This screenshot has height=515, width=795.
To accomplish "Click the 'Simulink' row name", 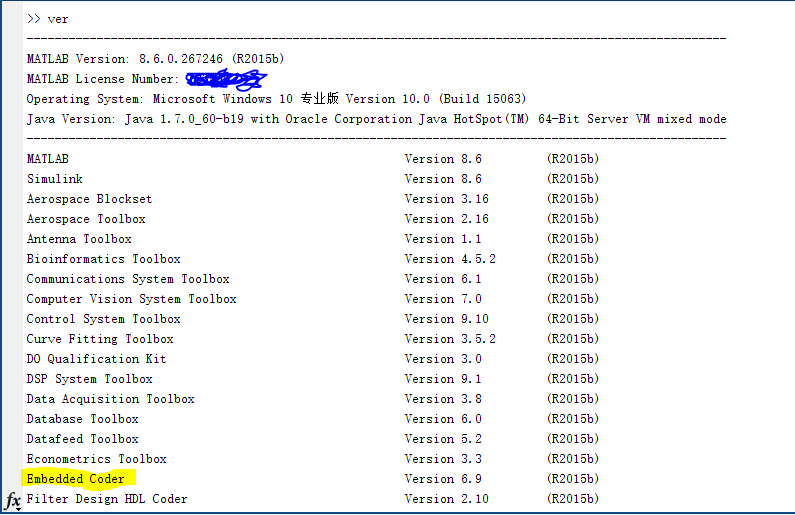I will tap(55, 179).
